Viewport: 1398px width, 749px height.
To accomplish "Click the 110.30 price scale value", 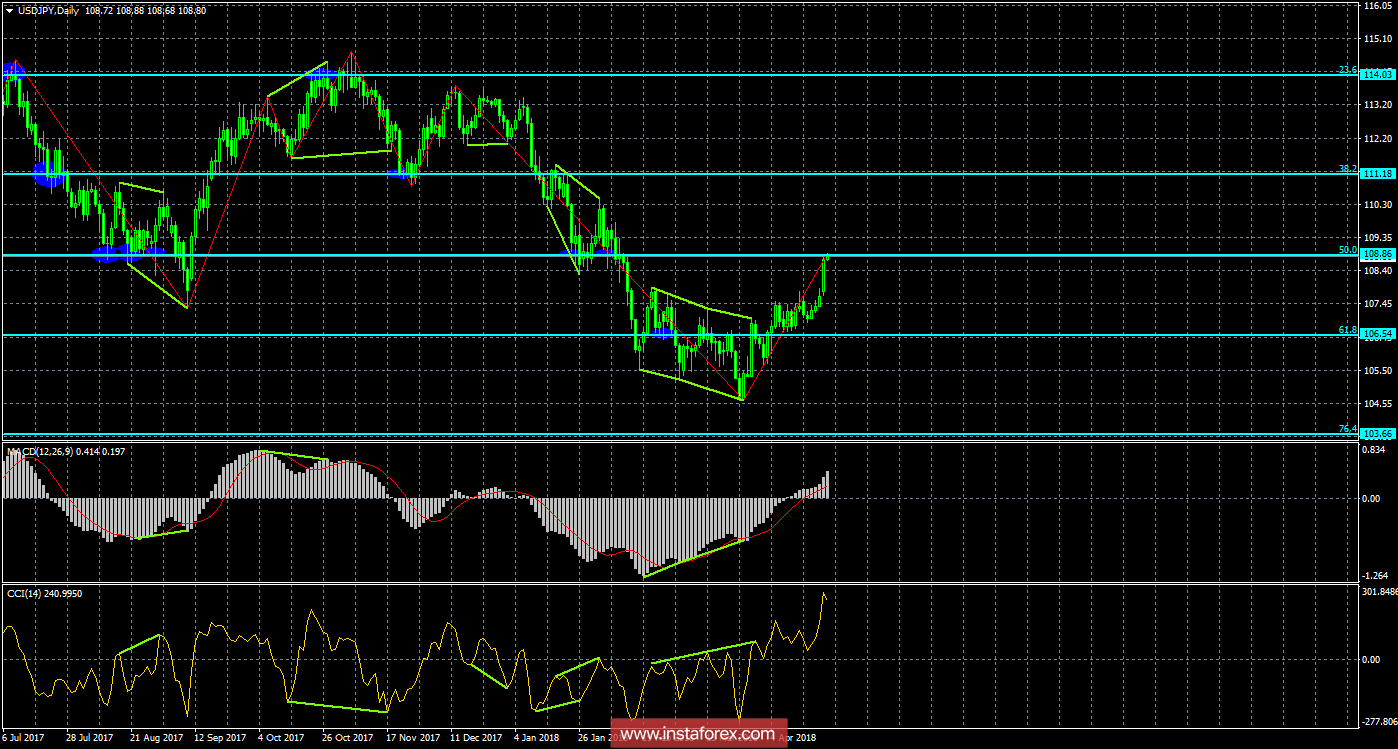I will (1380, 204).
